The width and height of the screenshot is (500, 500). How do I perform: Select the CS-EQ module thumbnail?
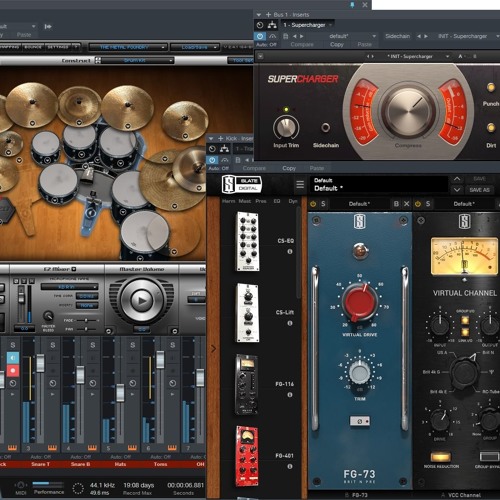(x=248, y=241)
